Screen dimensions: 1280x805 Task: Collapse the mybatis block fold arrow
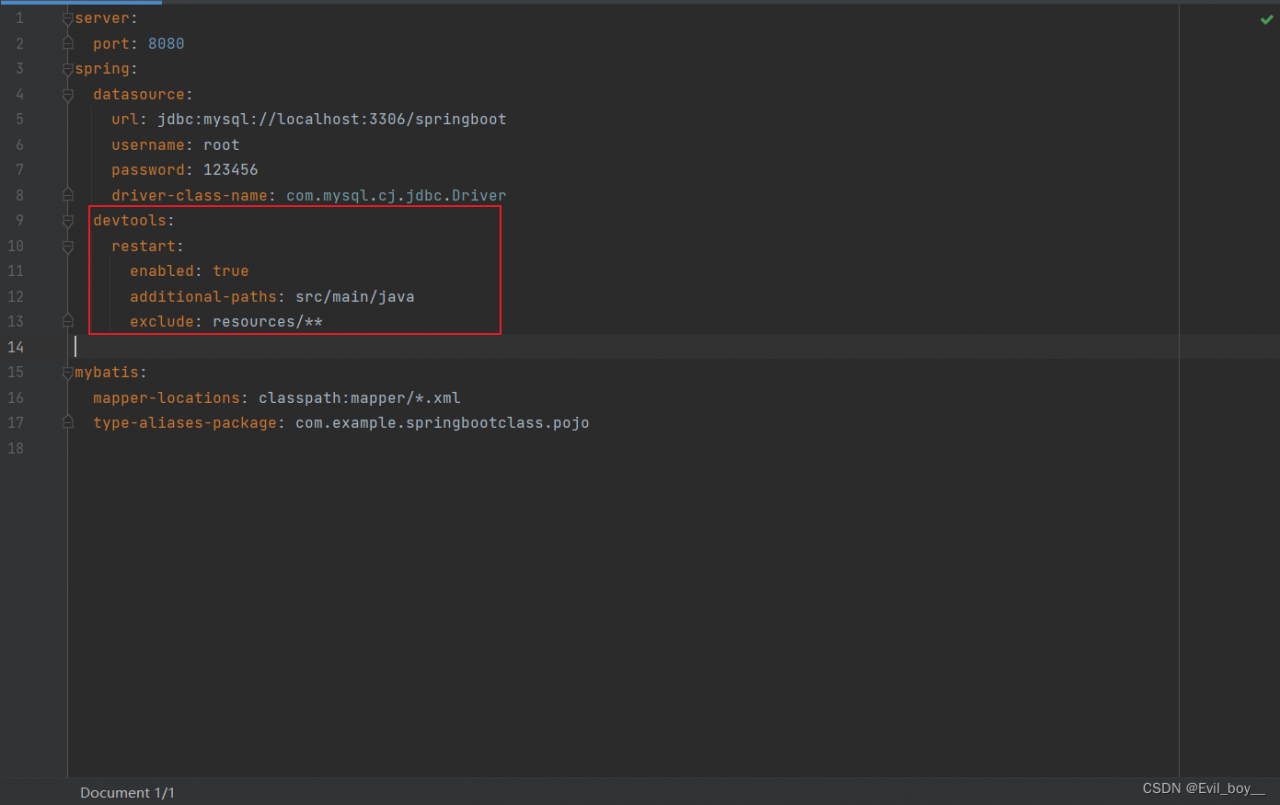coord(68,372)
